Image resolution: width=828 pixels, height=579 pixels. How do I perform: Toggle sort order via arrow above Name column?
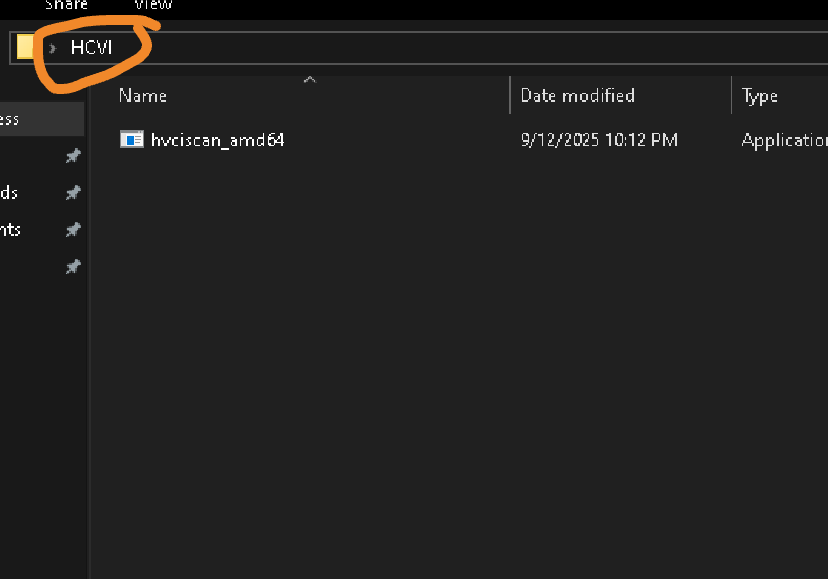(x=310, y=80)
